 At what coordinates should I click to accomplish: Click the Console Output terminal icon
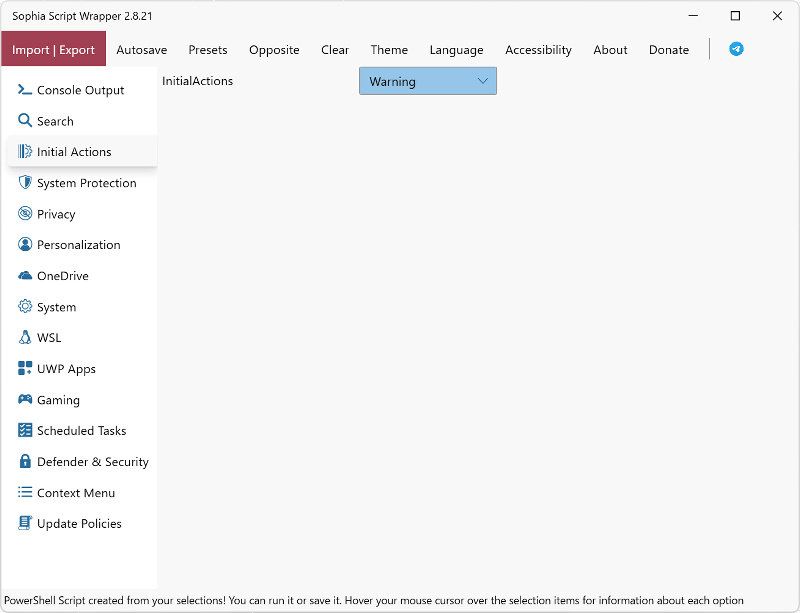25,90
